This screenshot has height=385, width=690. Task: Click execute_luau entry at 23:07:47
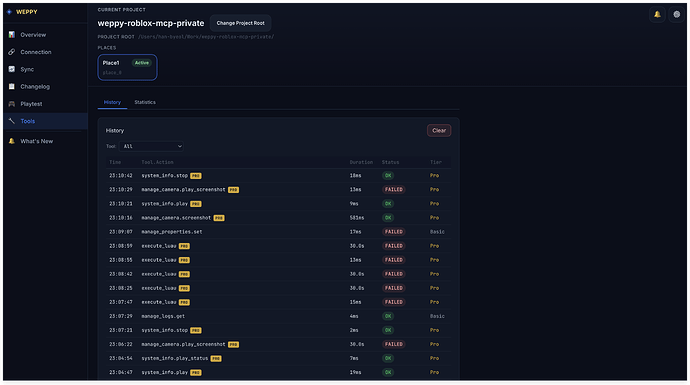click(x=159, y=302)
